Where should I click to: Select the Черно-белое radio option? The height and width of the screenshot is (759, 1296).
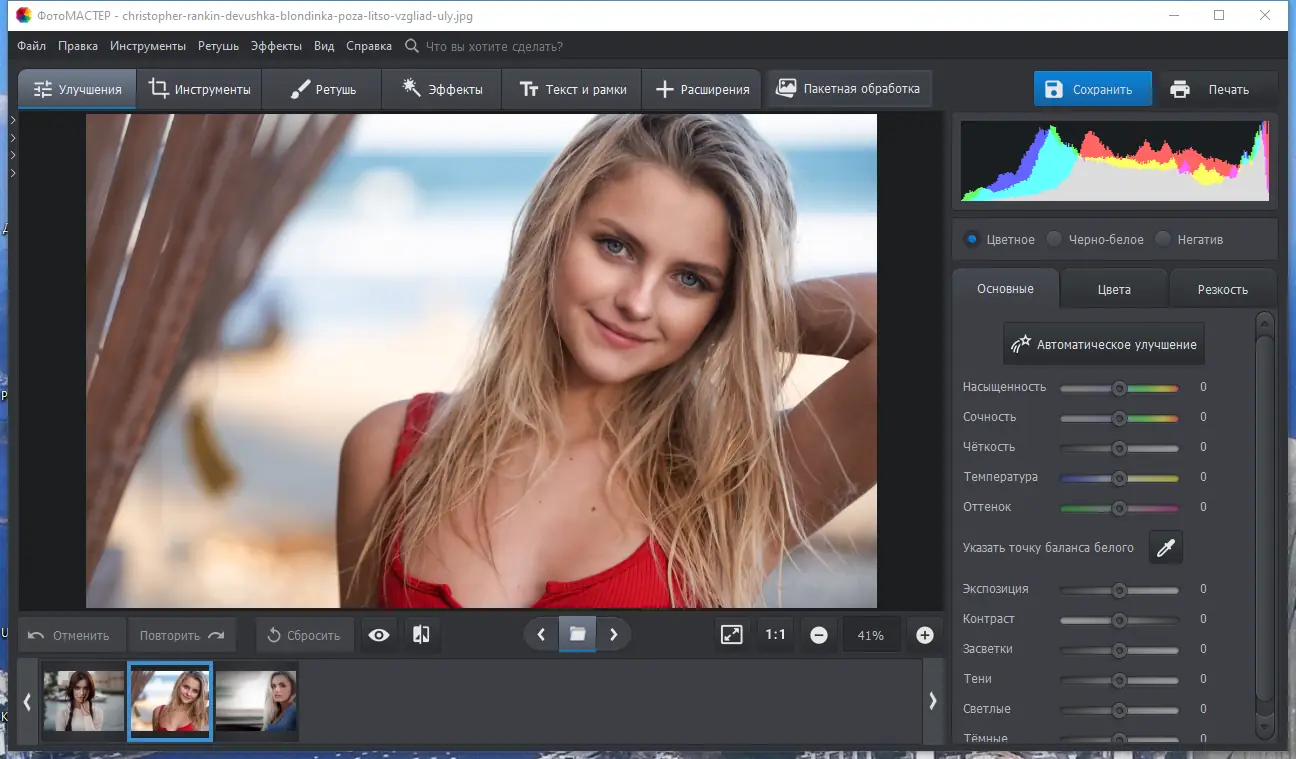coord(1054,239)
